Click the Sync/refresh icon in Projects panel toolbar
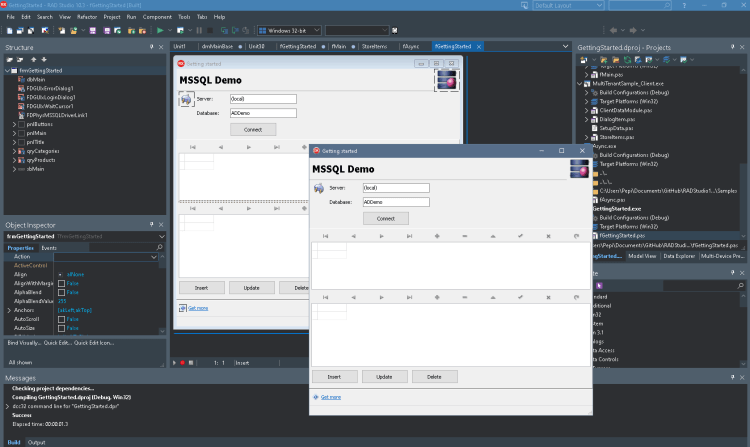 click(x=627, y=60)
